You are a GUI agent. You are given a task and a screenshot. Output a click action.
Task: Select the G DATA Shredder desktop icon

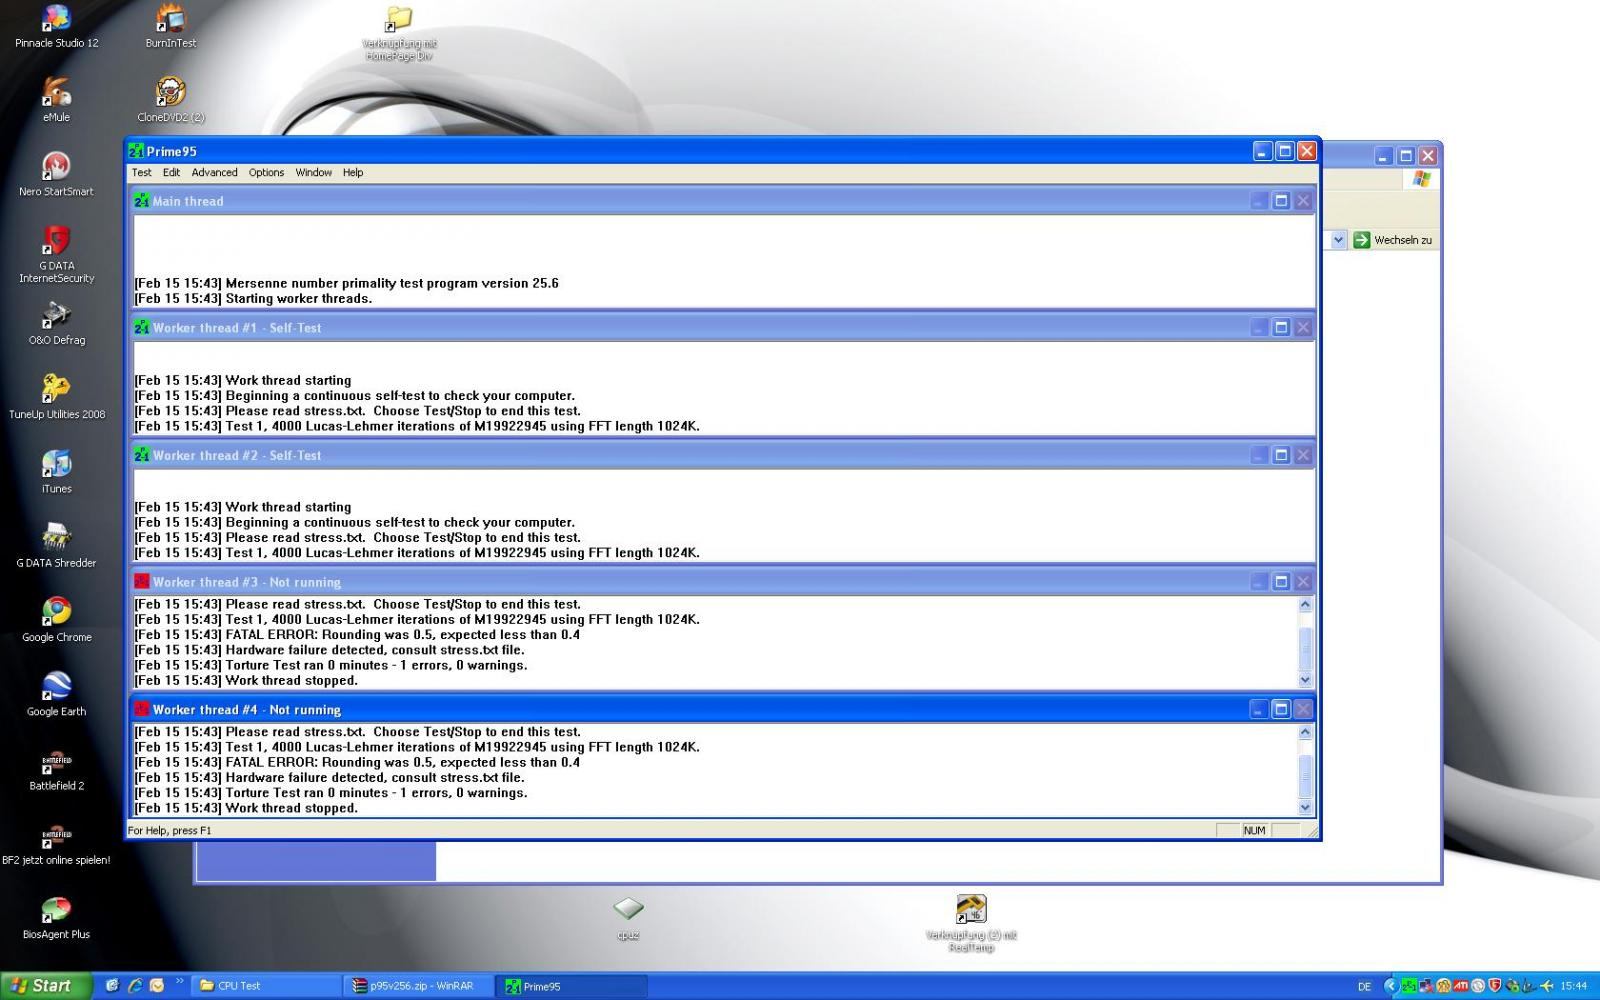56,546
